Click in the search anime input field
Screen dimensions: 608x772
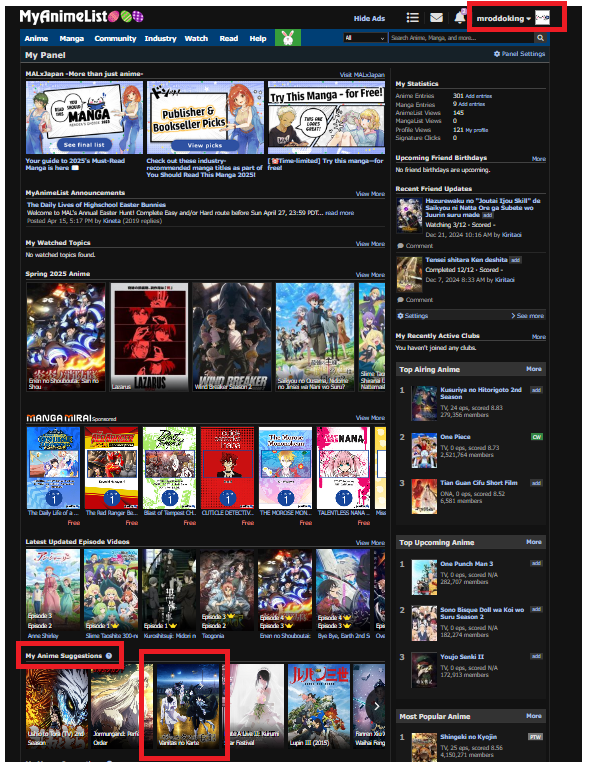[x=461, y=38]
